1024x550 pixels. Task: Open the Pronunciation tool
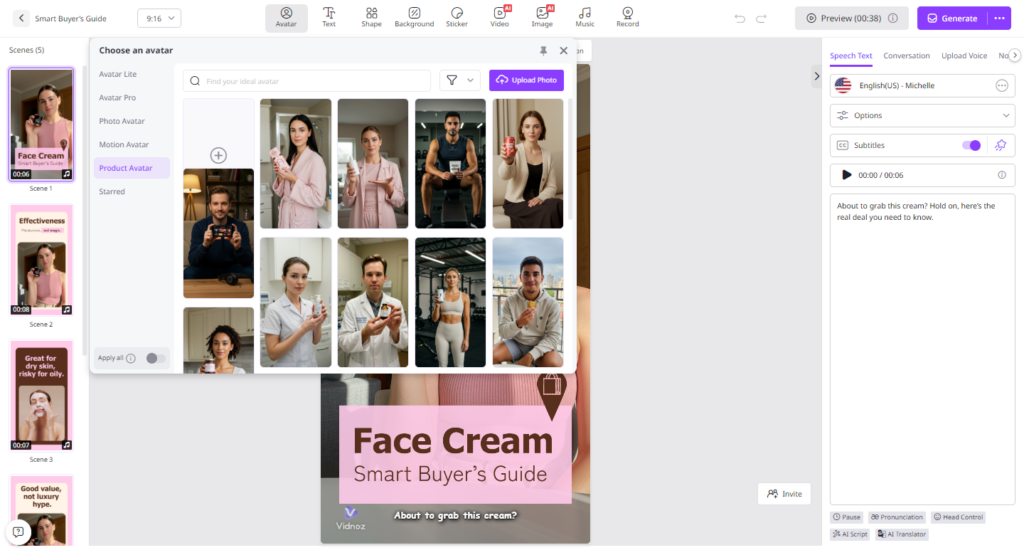pyautogui.click(x=897, y=517)
